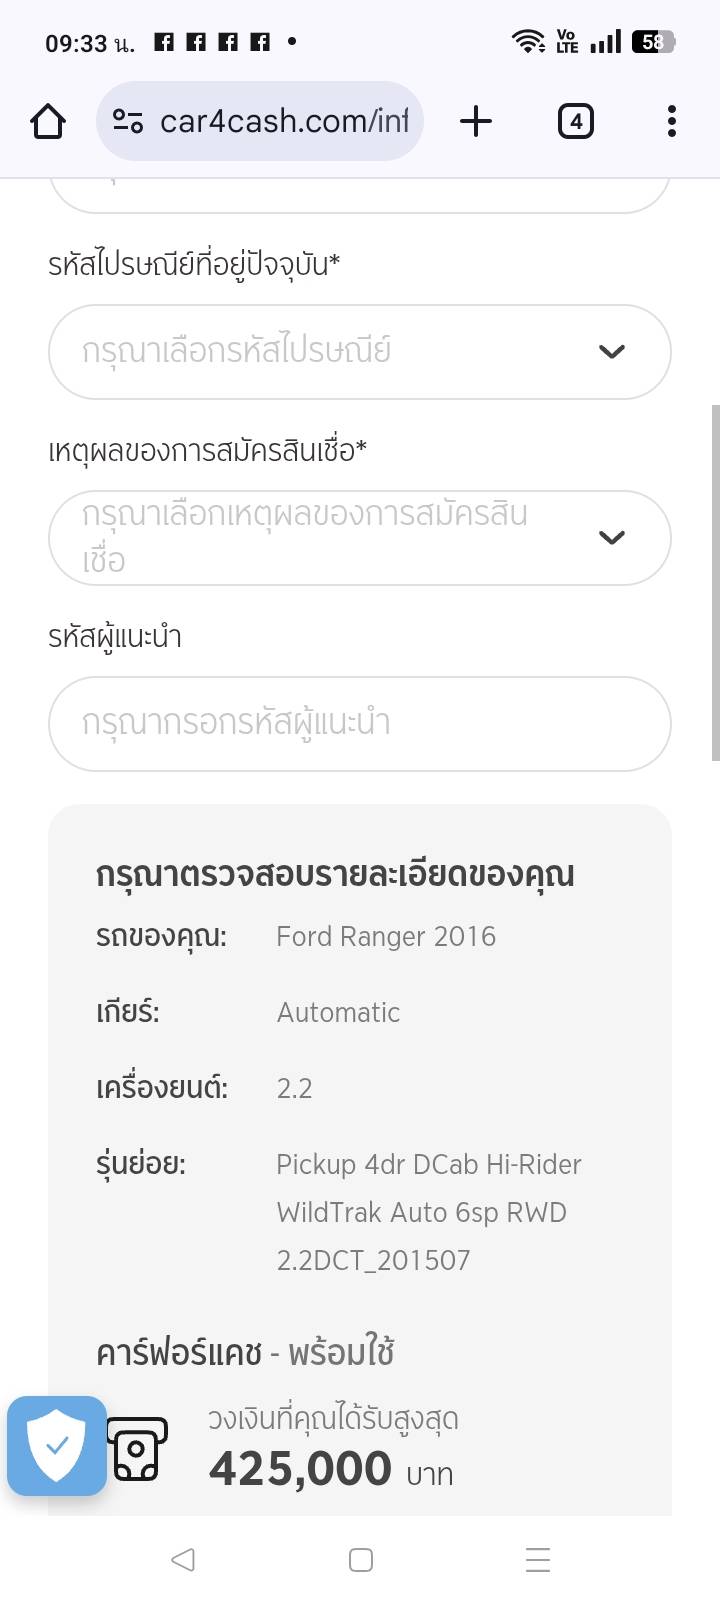The image size is (720, 1604).
Task: Focus the referral code input field
Action: tap(359, 724)
